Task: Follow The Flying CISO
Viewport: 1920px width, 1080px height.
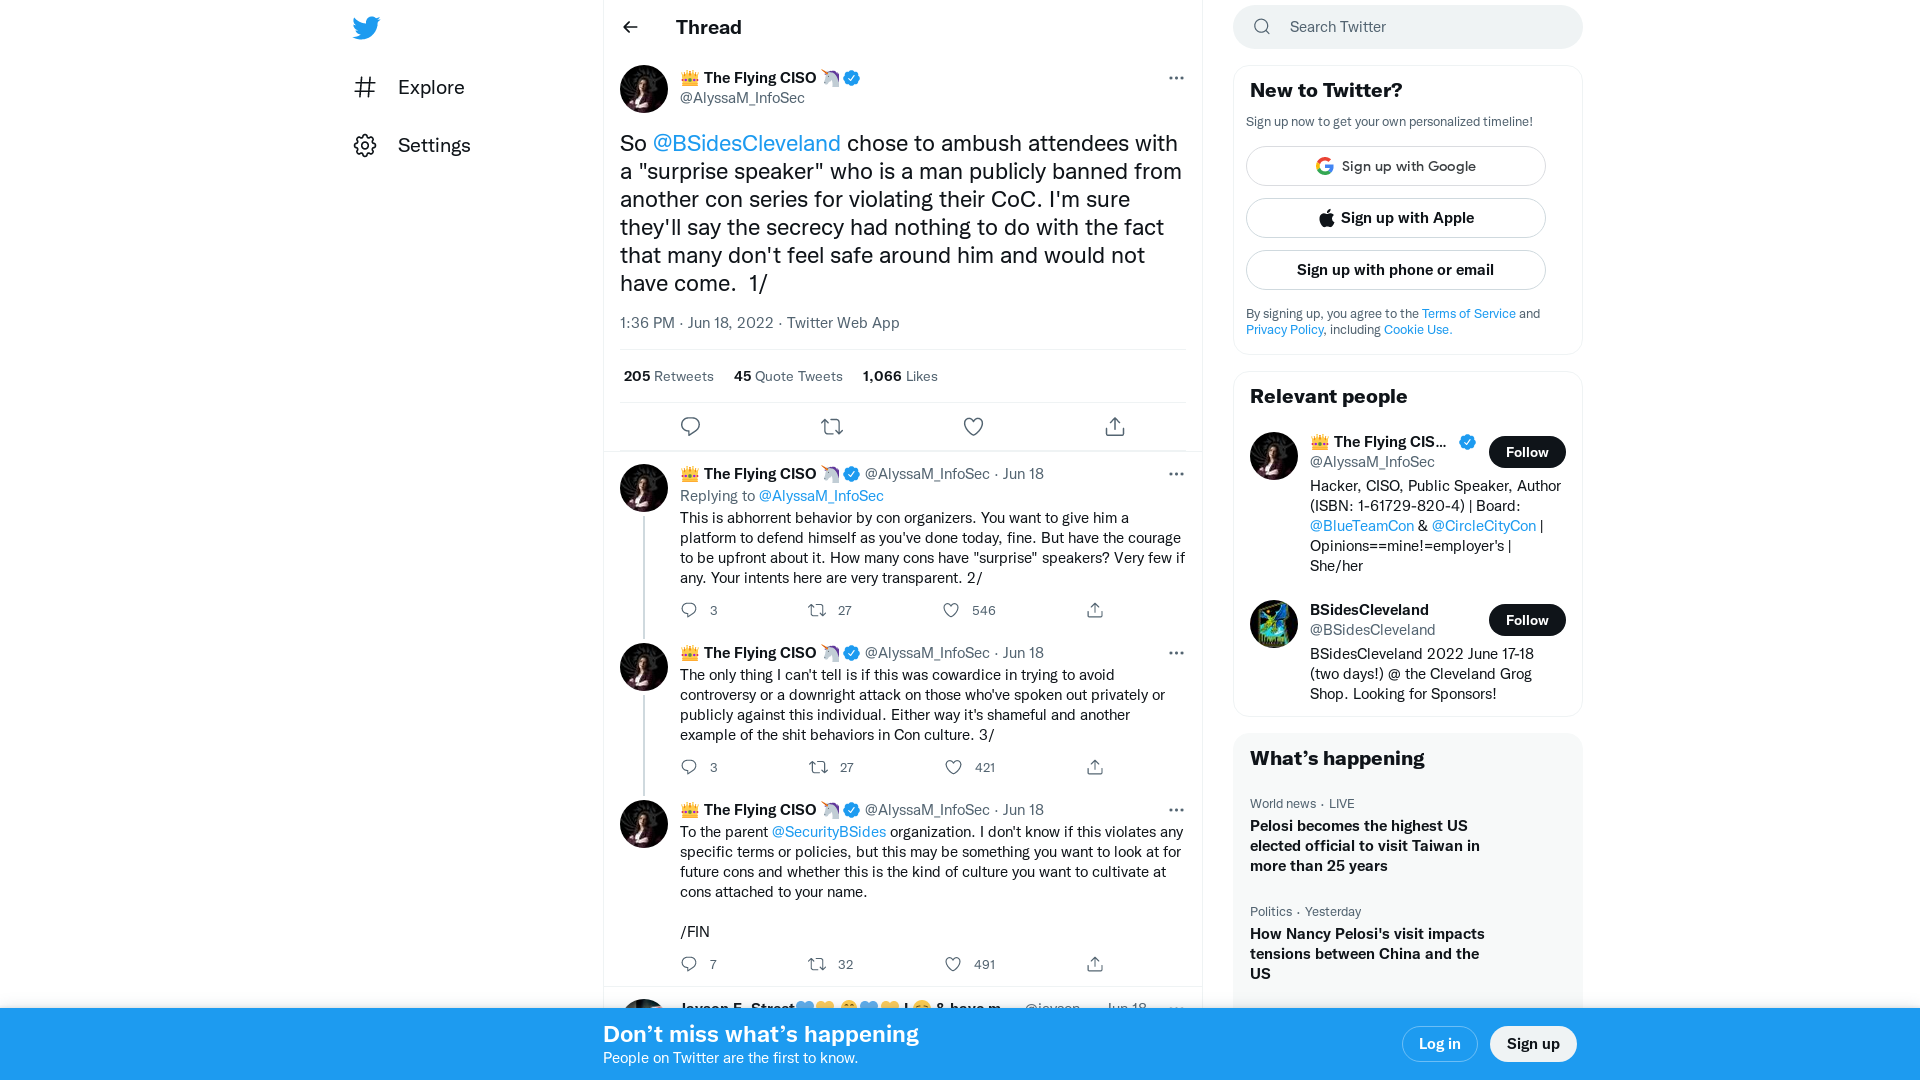Action: click(x=1527, y=452)
